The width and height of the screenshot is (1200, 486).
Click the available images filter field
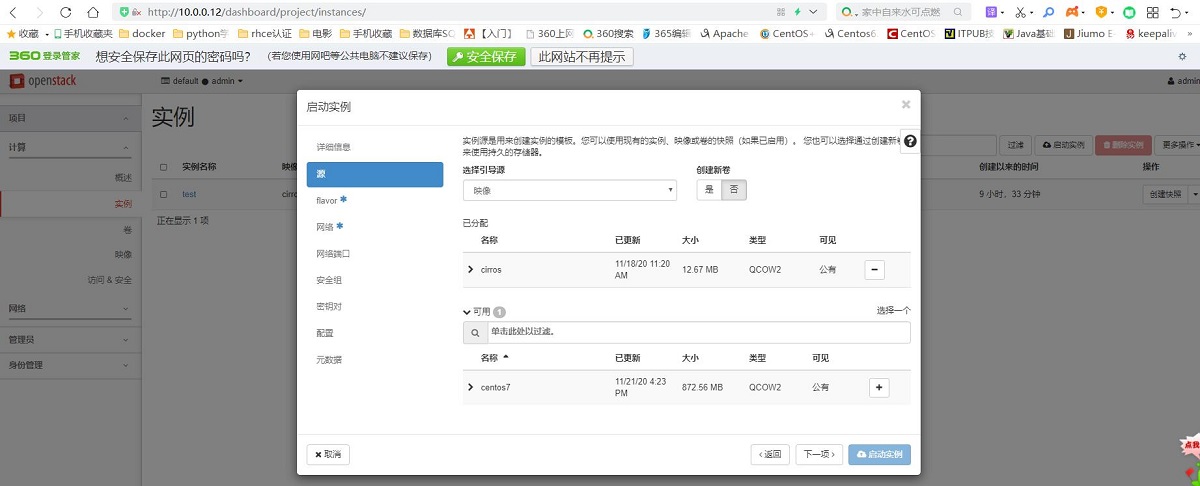tap(697, 332)
